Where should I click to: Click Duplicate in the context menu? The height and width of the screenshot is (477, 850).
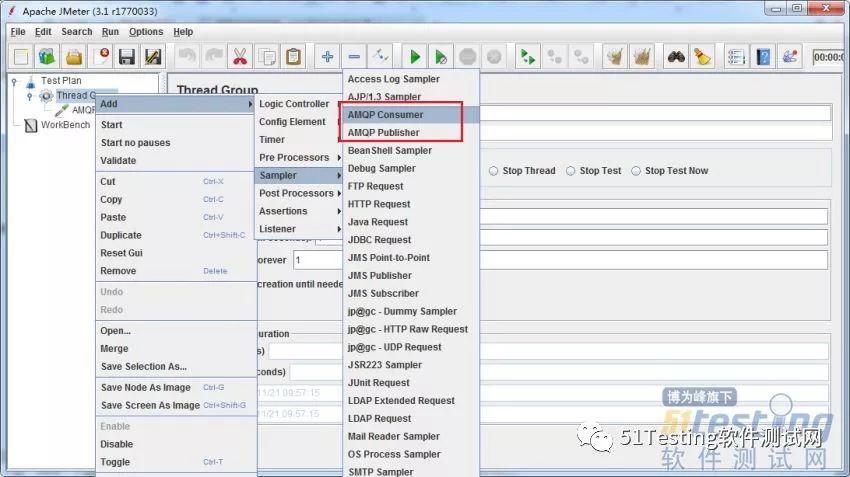(175, 235)
